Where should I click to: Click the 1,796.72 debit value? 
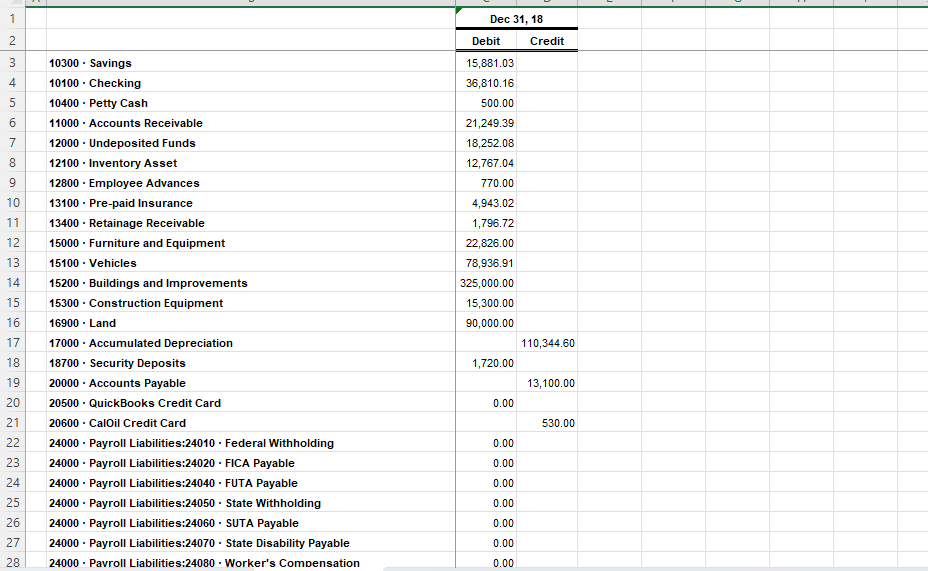[492, 223]
